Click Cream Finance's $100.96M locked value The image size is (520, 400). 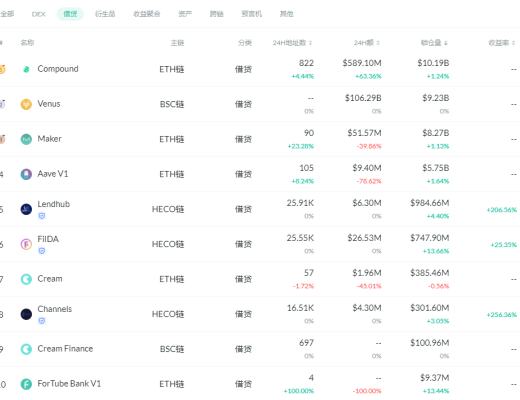click(x=430, y=343)
